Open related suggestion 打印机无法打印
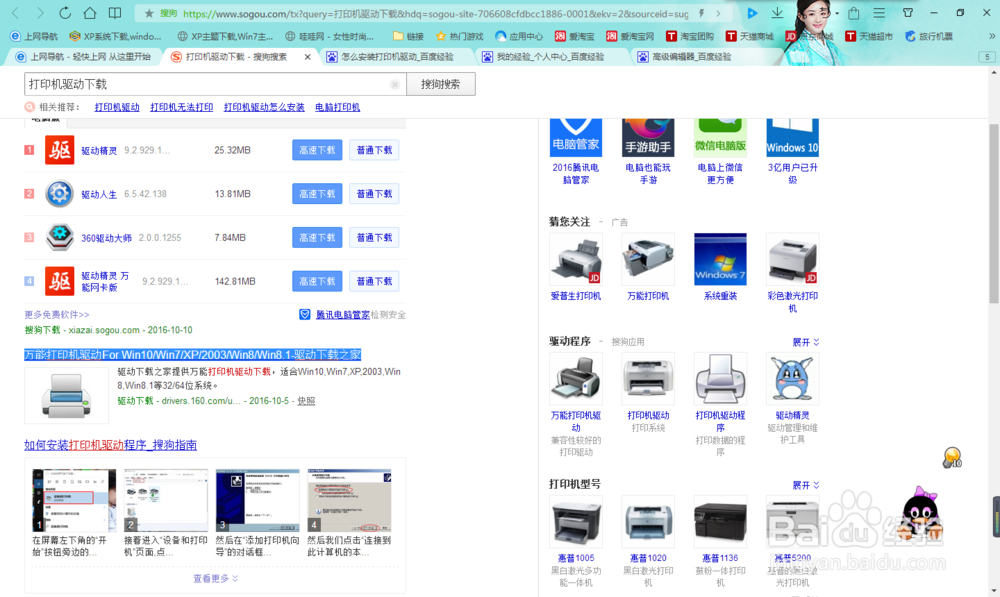1000x597 pixels. (182, 107)
